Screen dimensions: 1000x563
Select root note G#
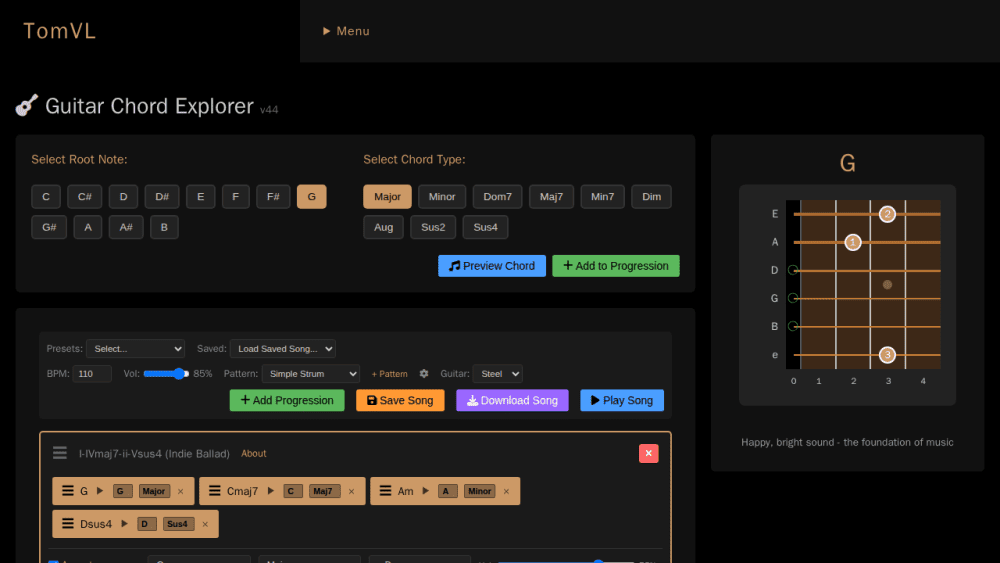tap(49, 227)
